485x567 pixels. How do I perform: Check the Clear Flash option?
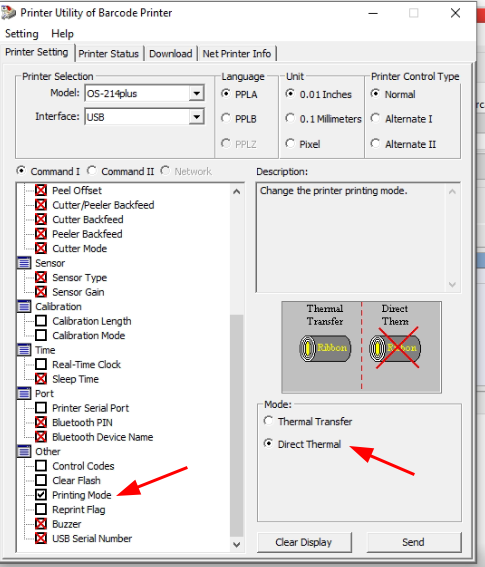41,481
